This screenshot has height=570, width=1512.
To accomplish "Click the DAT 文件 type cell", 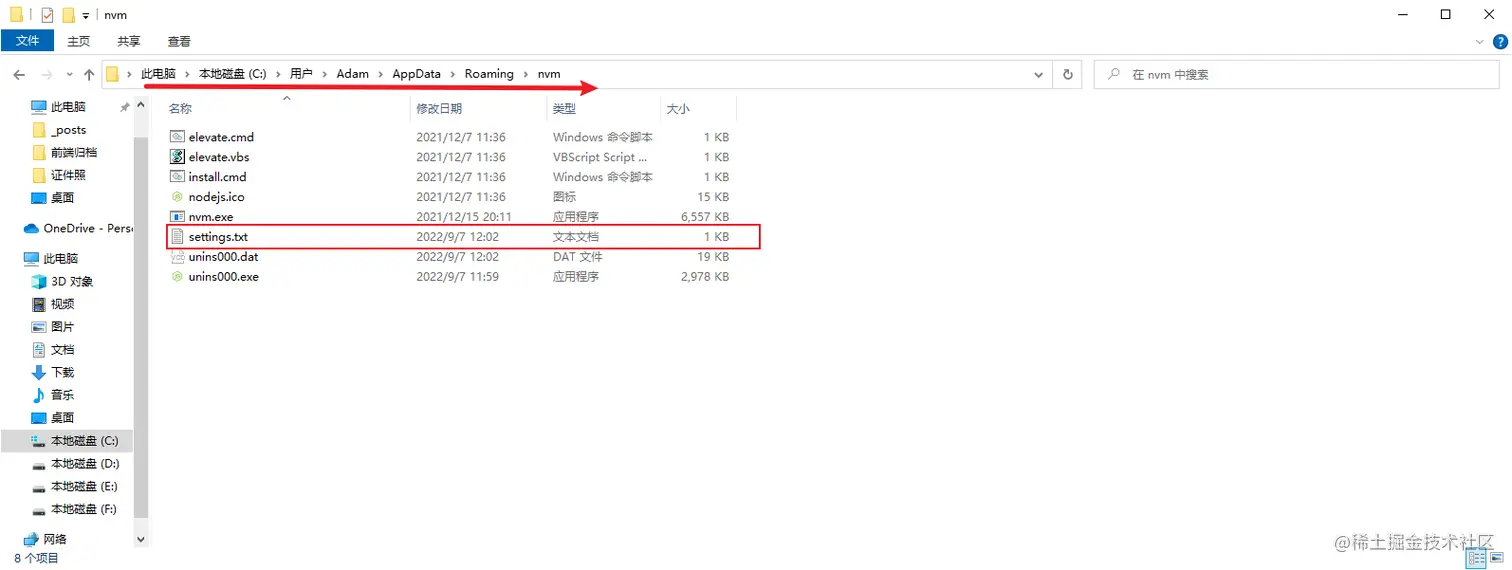I will pyautogui.click(x=578, y=257).
